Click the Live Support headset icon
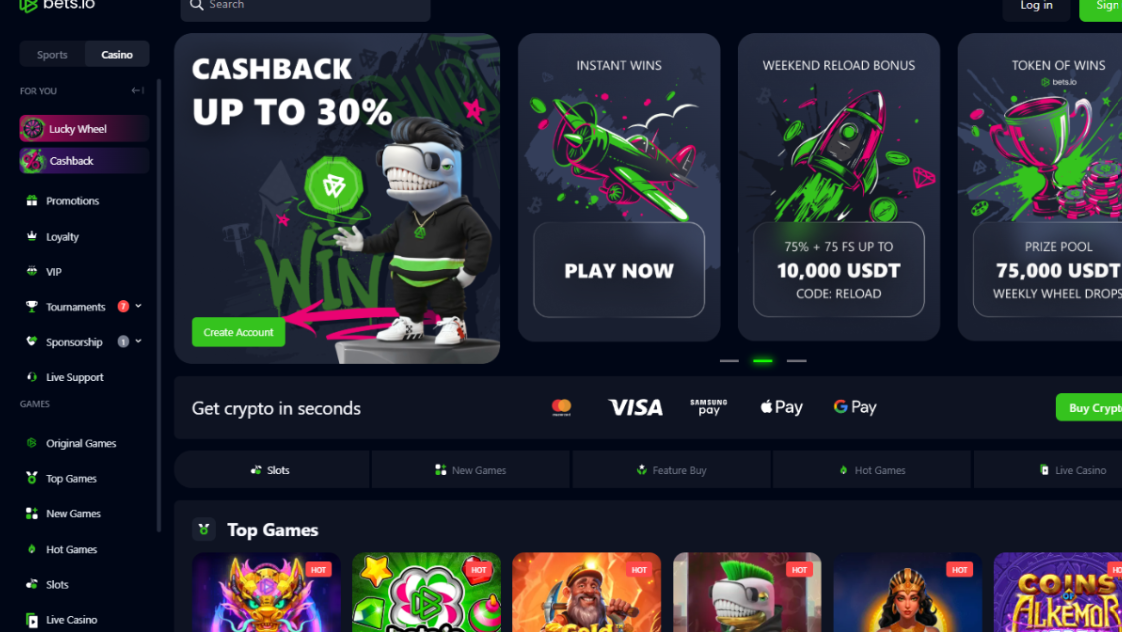Image resolution: width=1122 pixels, height=632 pixels. 31,376
